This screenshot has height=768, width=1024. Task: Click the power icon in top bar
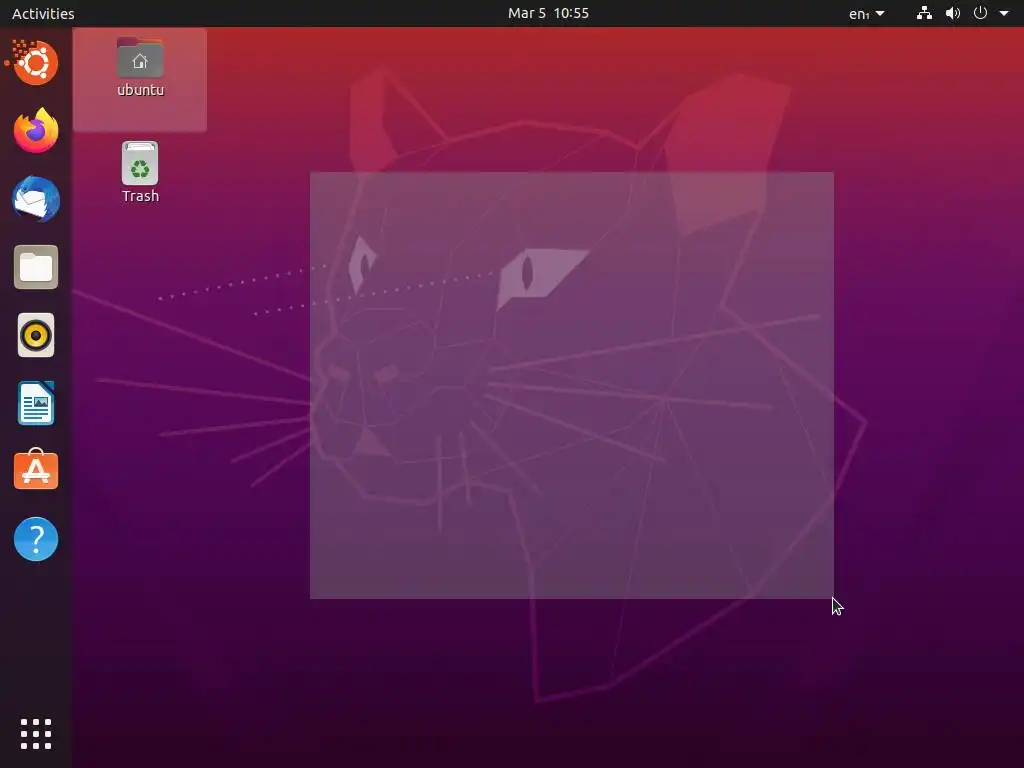980,13
